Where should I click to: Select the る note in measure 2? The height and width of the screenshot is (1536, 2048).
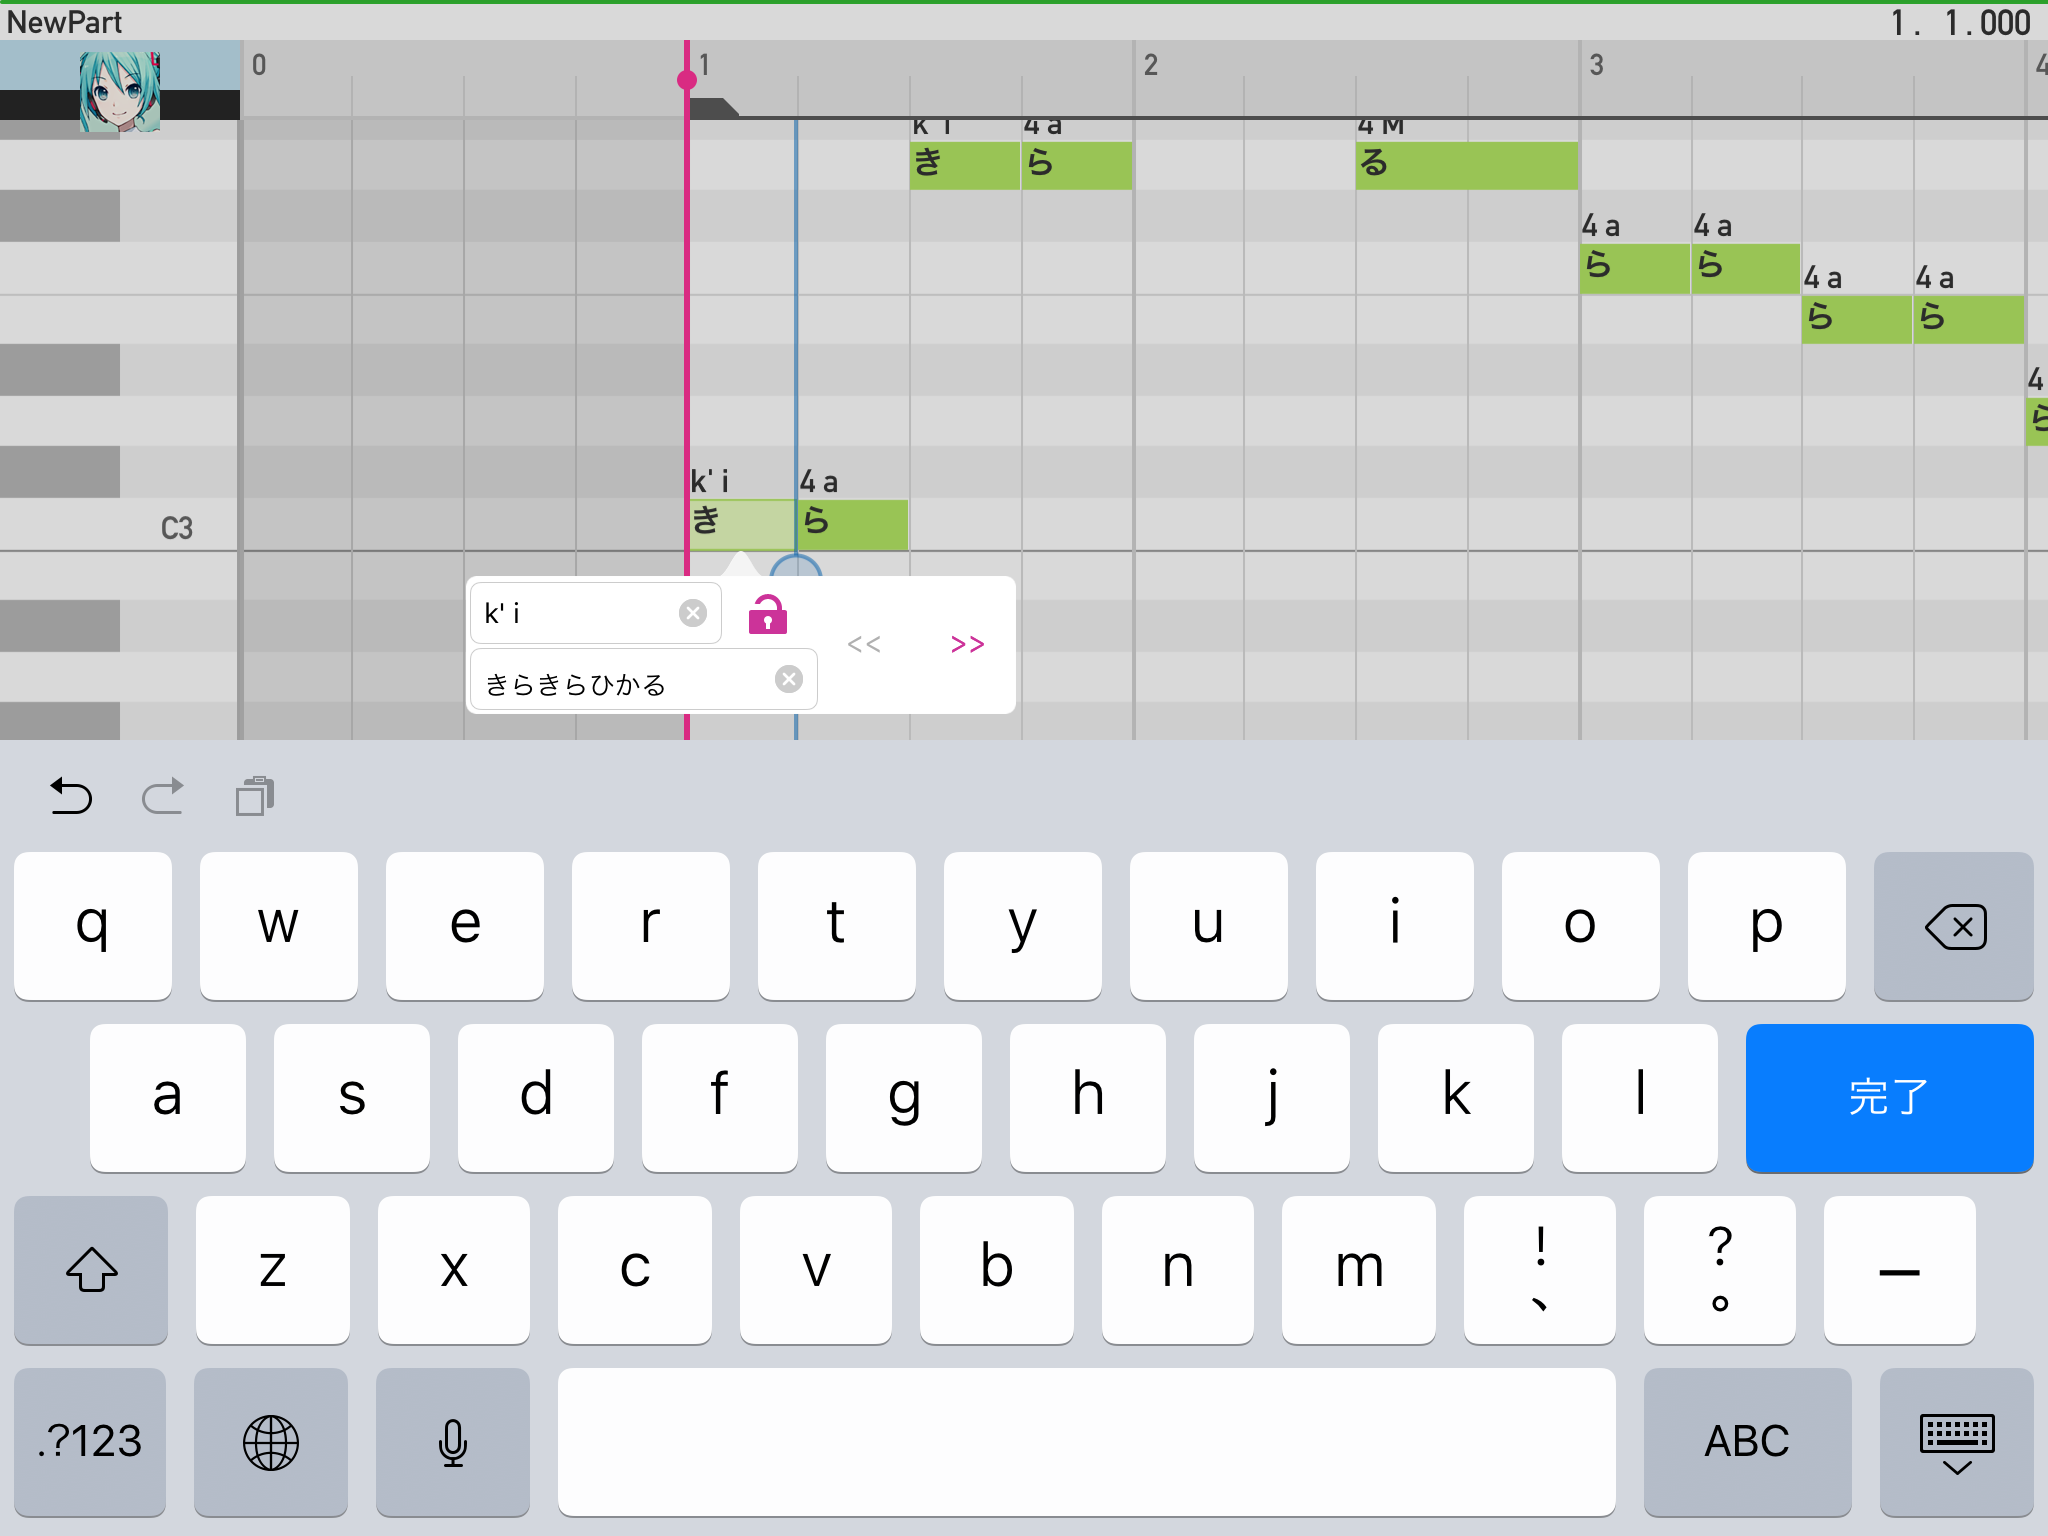1467,165
